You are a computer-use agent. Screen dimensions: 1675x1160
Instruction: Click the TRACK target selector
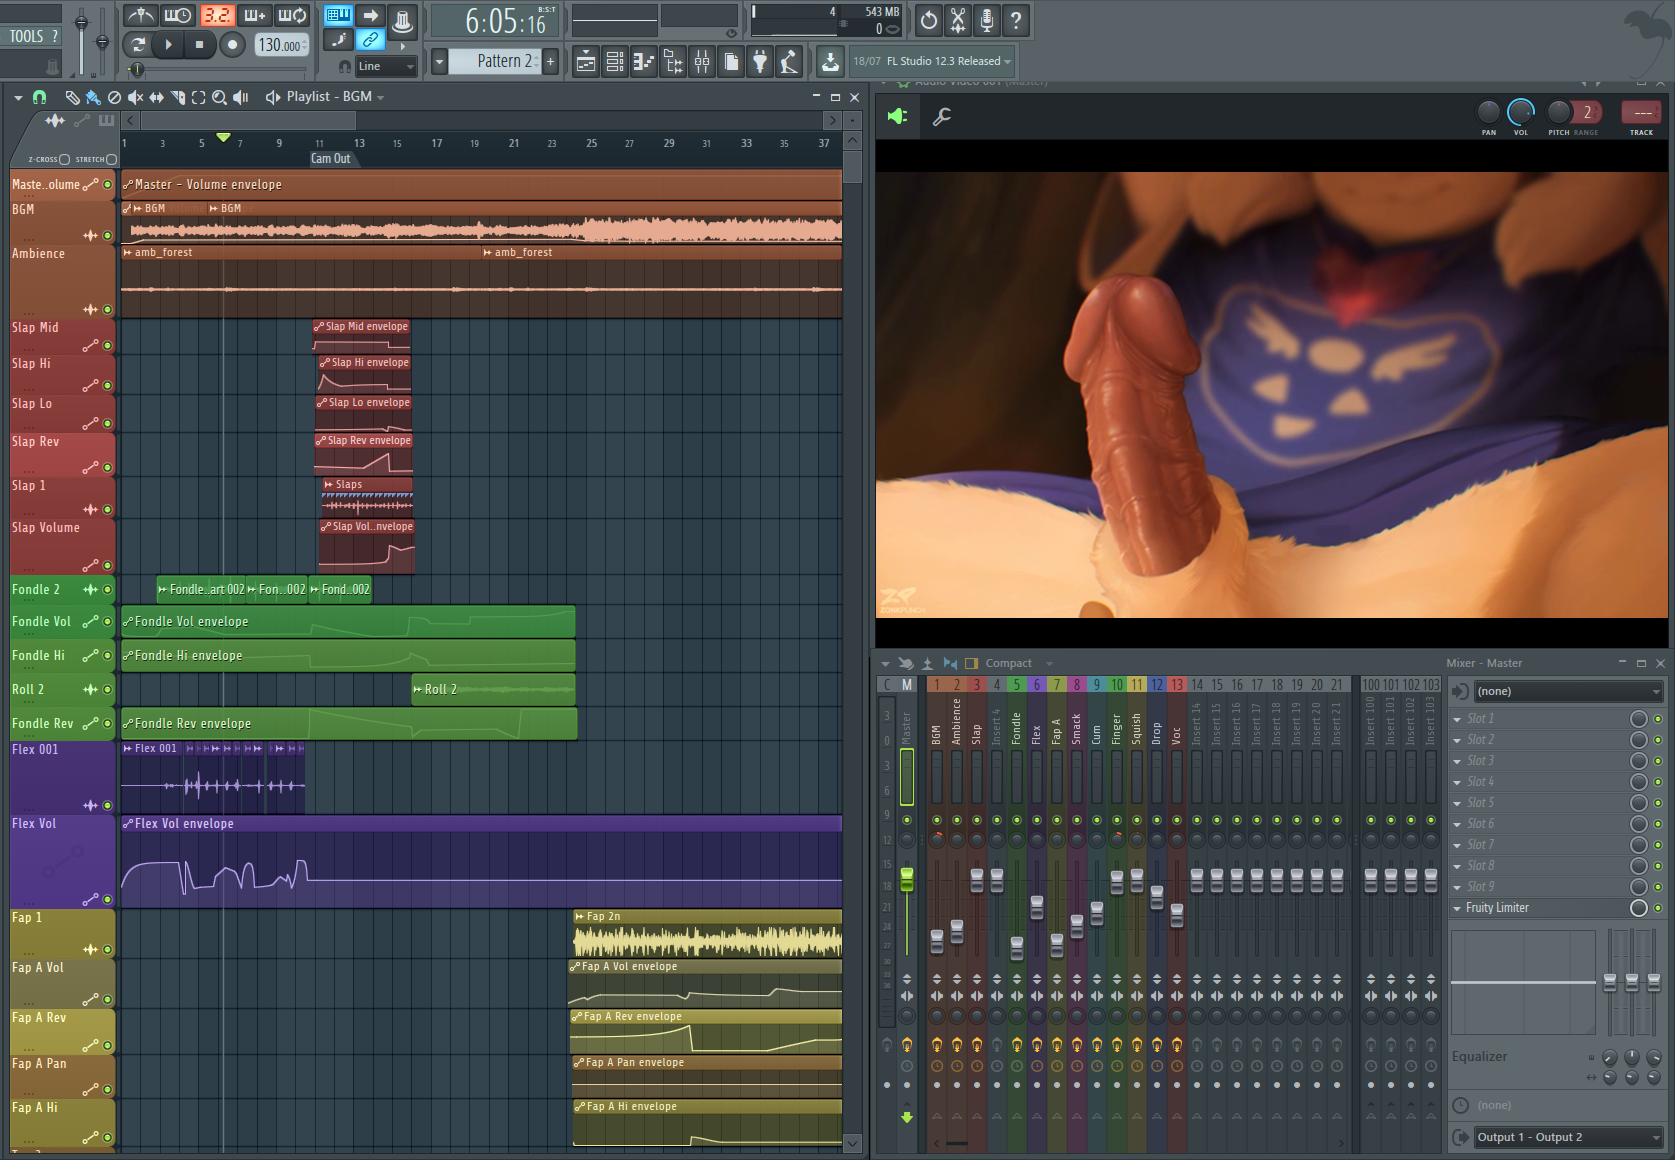[x=1641, y=112]
